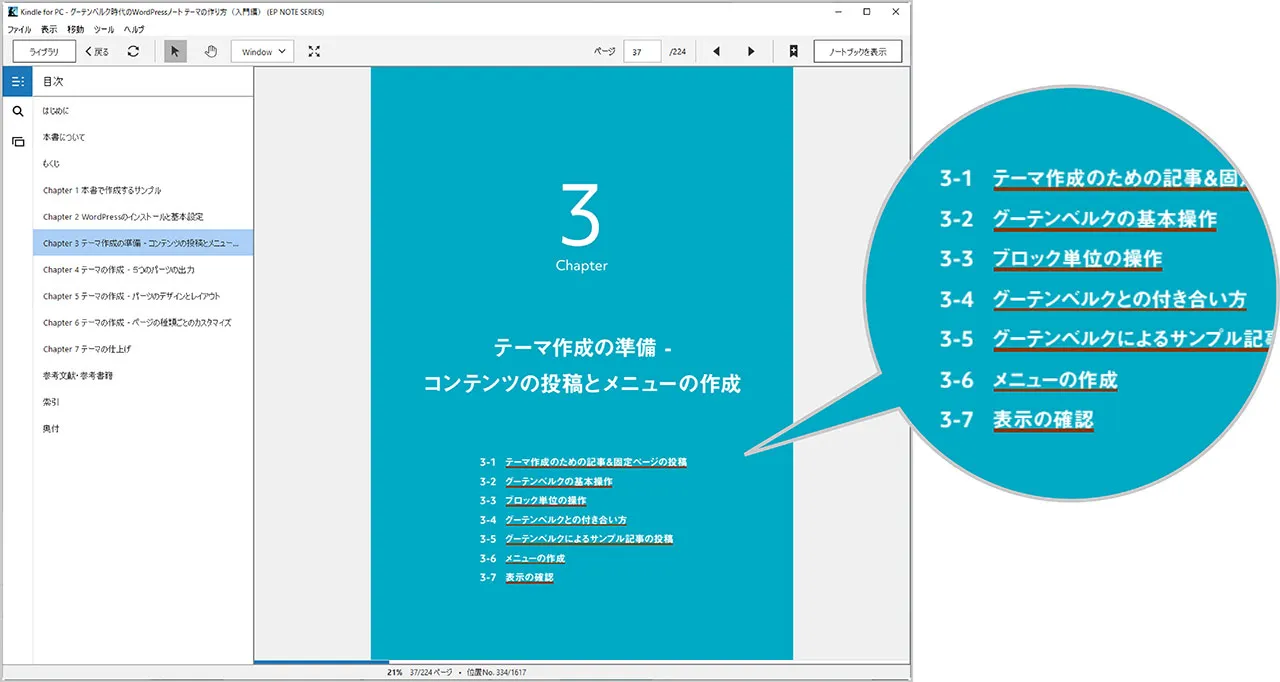Go to the next page arrow
1280x682 pixels.
point(751,51)
